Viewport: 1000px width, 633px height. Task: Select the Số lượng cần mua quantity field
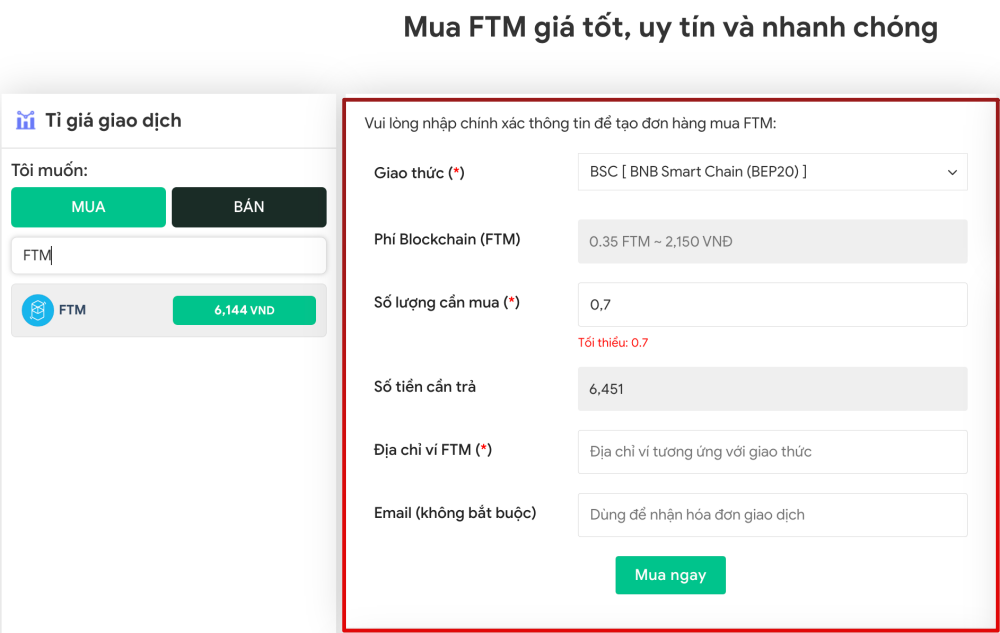pyautogui.click(x=770, y=304)
